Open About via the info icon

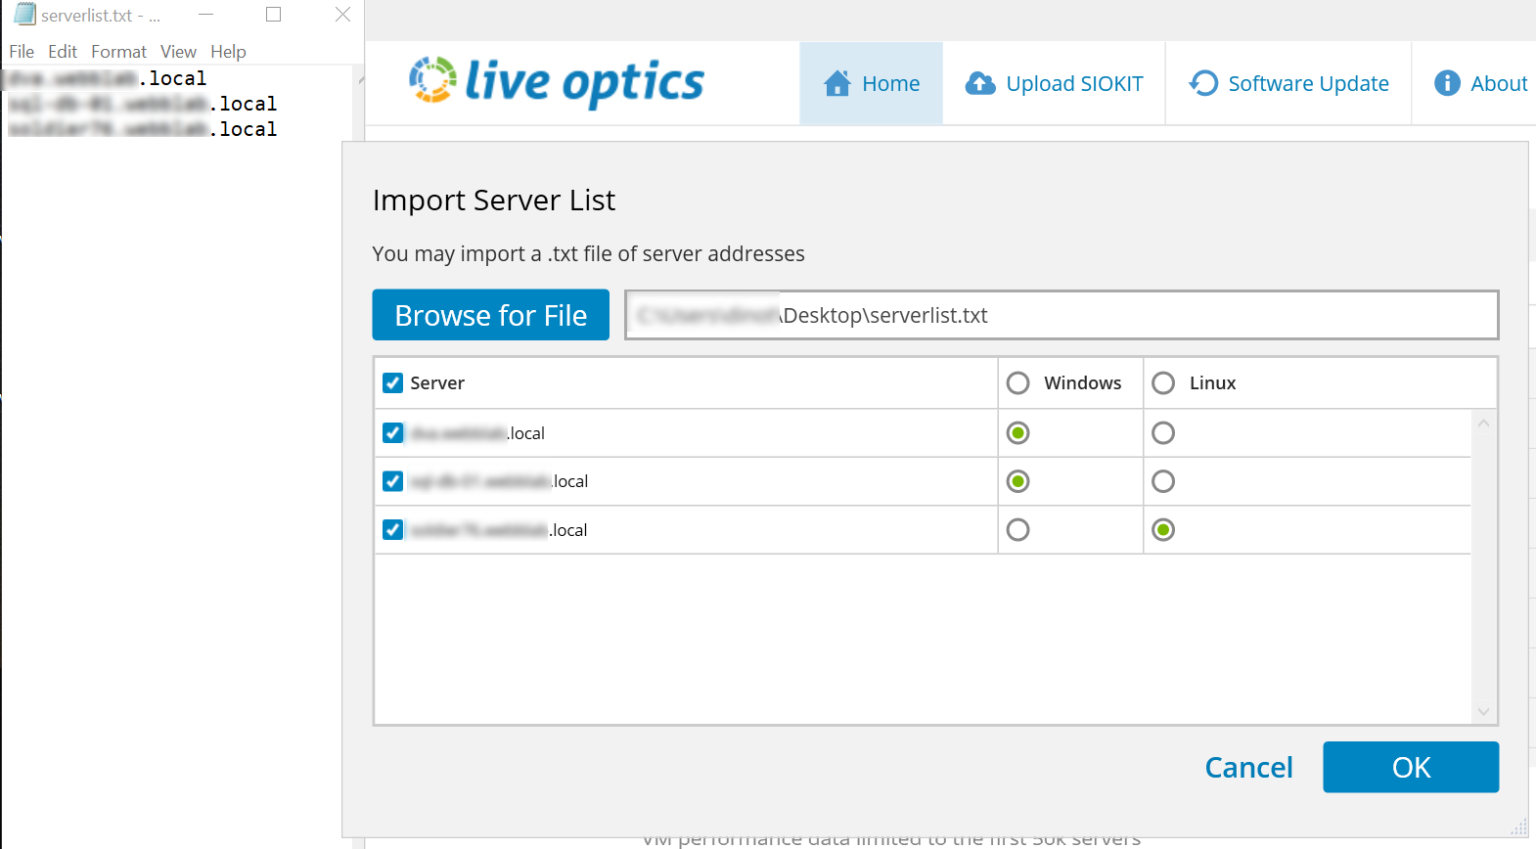click(1446, 83)
